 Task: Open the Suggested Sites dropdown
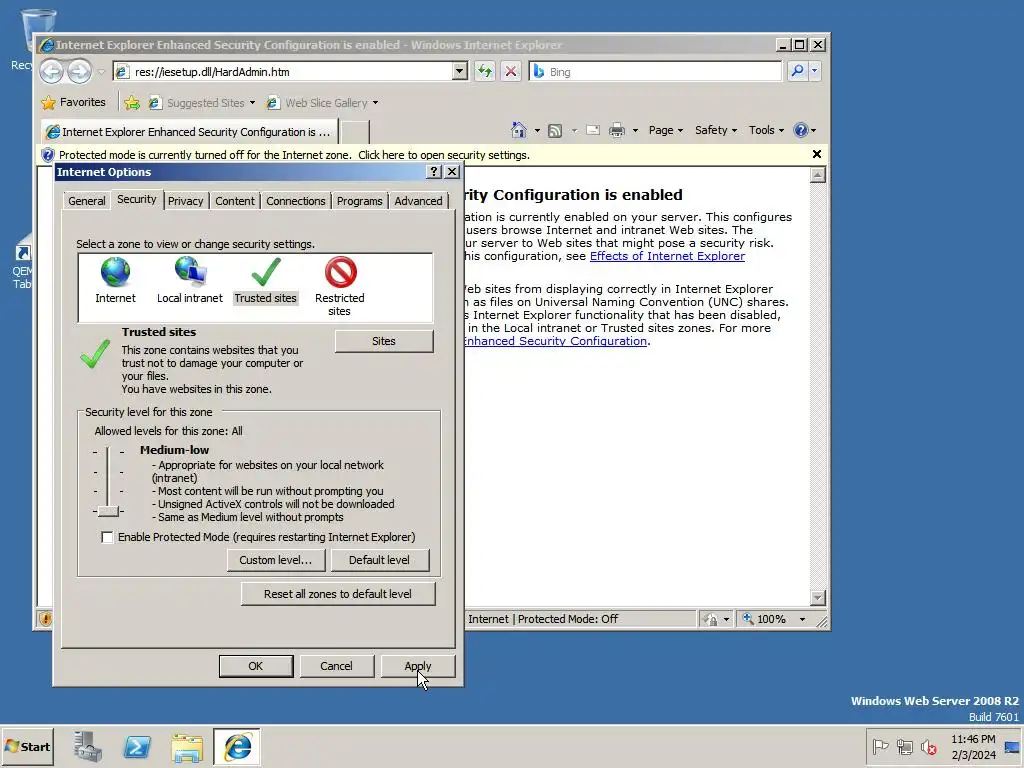pos(252,103)
